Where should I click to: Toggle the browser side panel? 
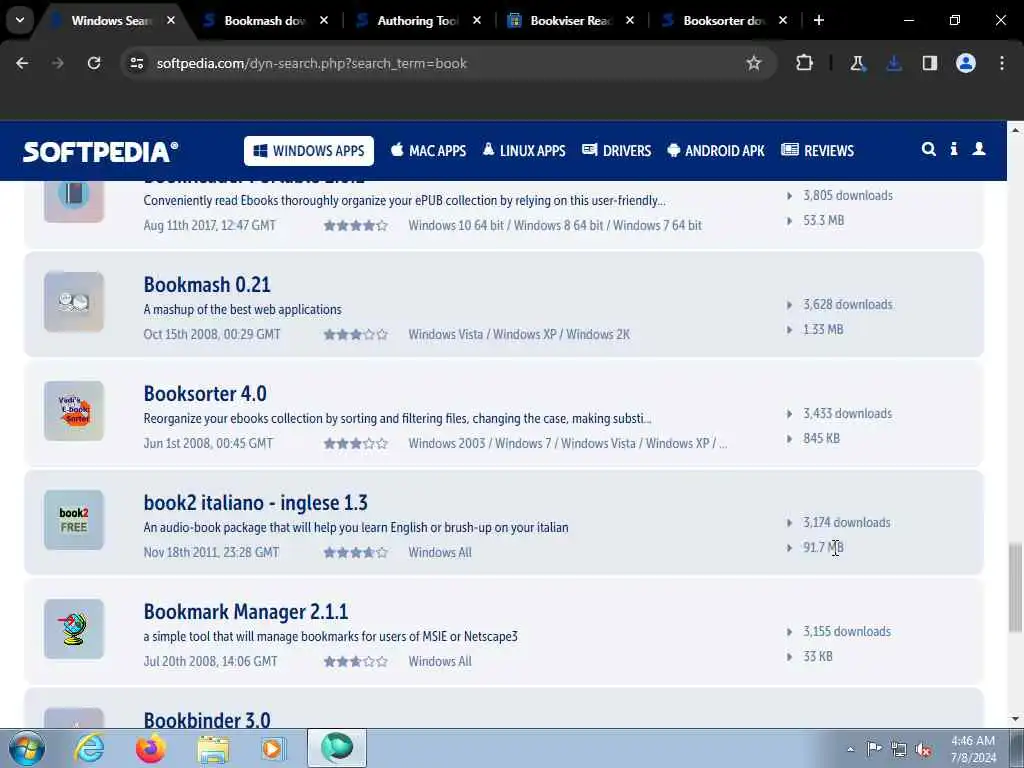coord(929,63)
